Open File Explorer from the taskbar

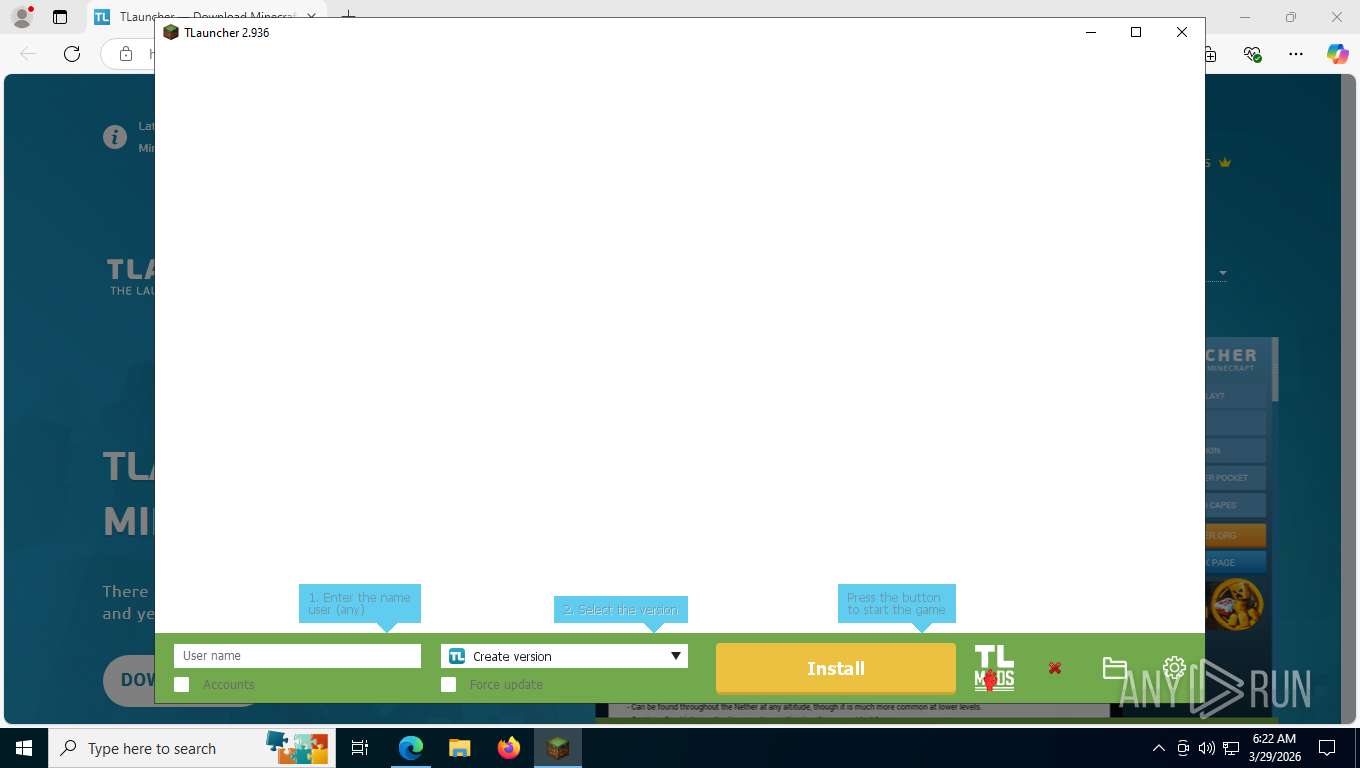coord(459,748)
